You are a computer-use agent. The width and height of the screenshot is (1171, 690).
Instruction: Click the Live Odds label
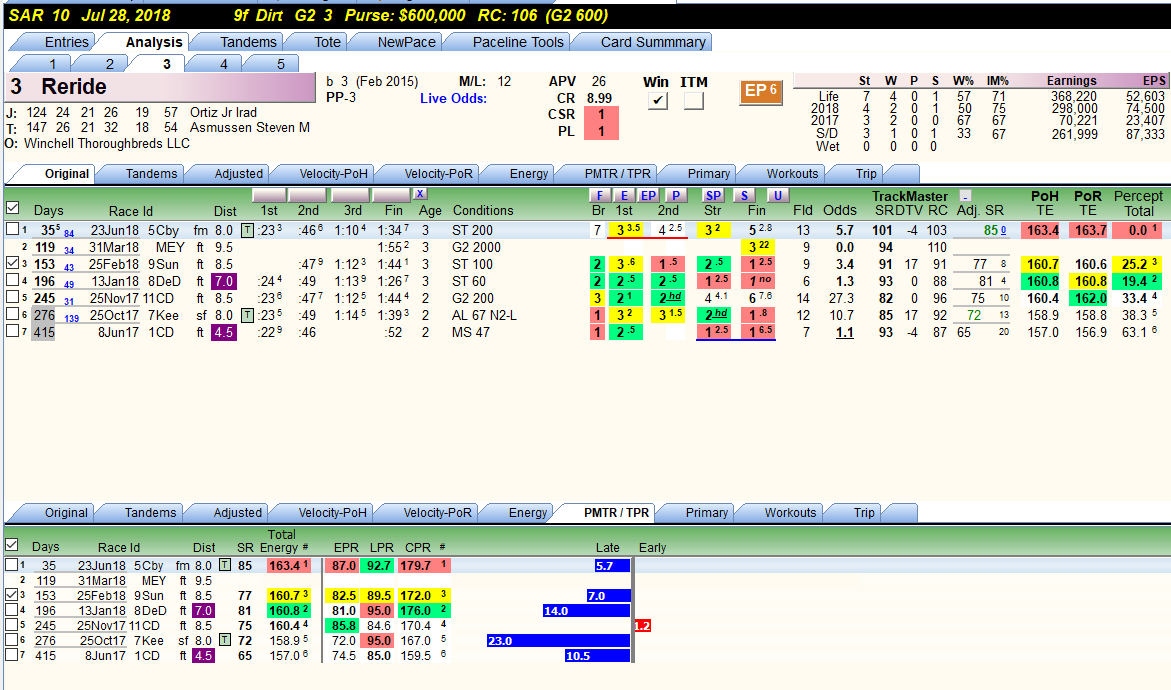pos(453,99)
